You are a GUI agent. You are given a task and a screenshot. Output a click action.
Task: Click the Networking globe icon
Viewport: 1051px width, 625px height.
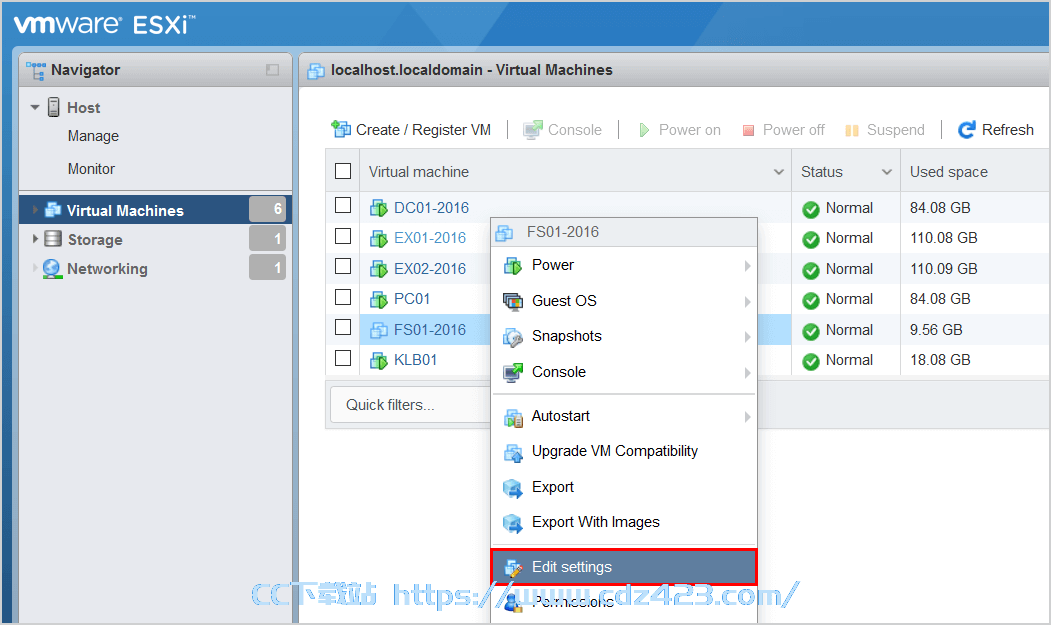pyautogui.click(x=52, y=268)
